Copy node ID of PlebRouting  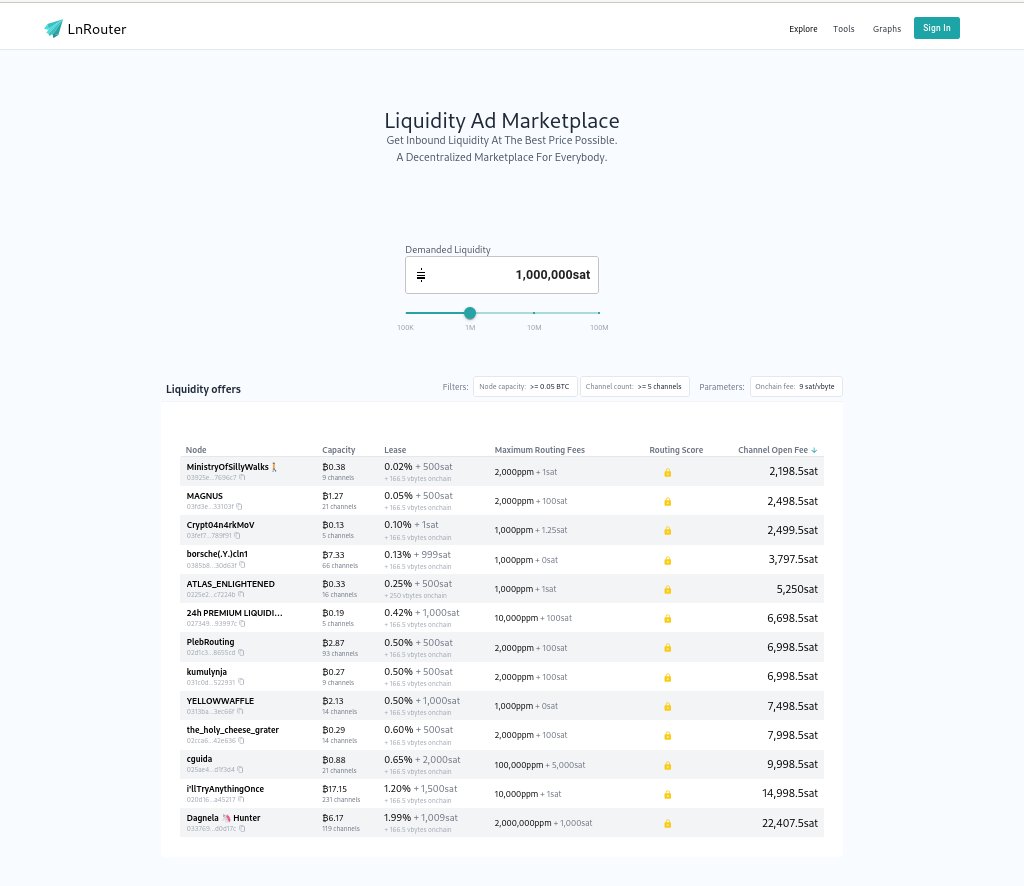tap(241, 653)
